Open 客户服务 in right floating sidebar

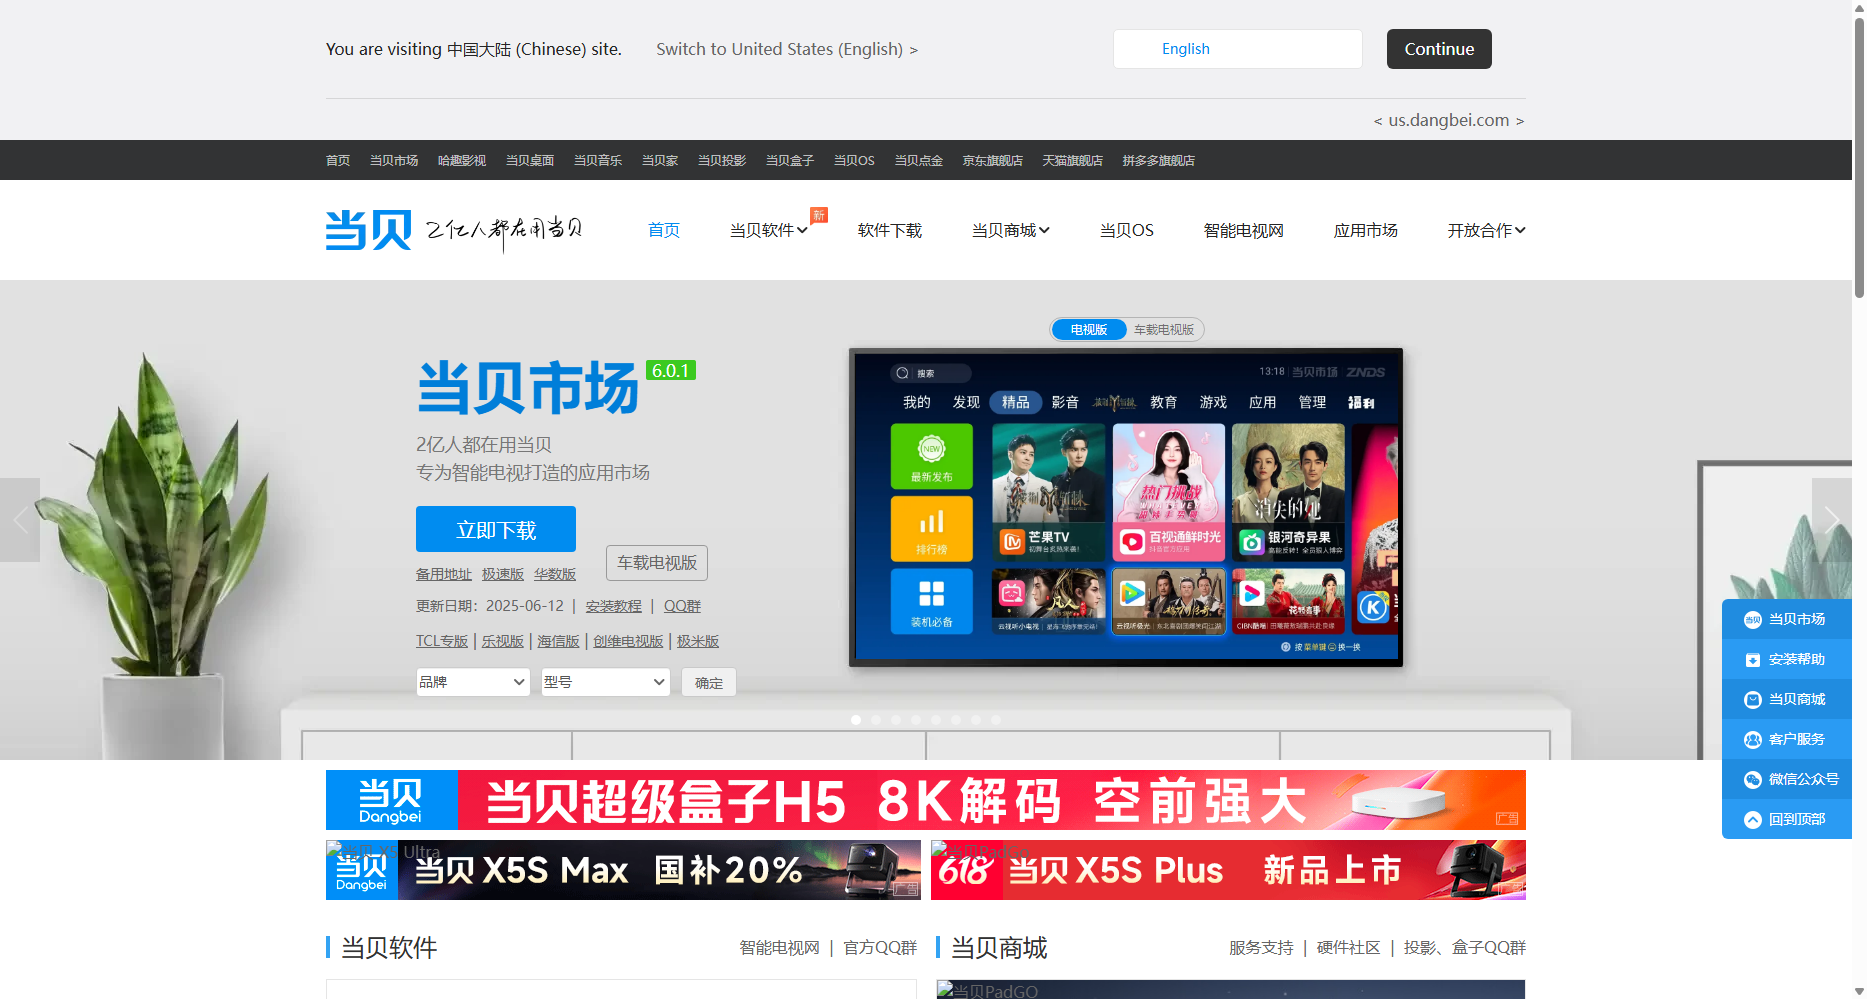pyautogui.click(x=1787, y=739)
